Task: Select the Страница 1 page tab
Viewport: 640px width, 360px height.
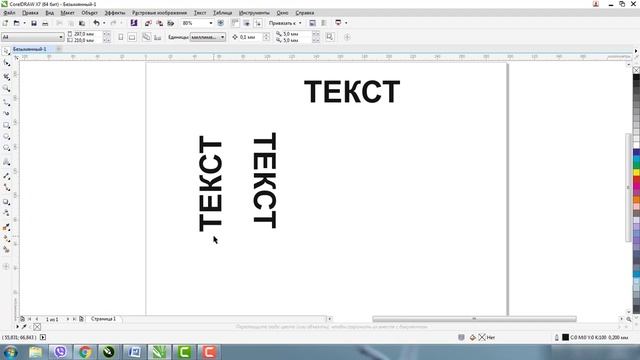Action: (x=103, y=319)
